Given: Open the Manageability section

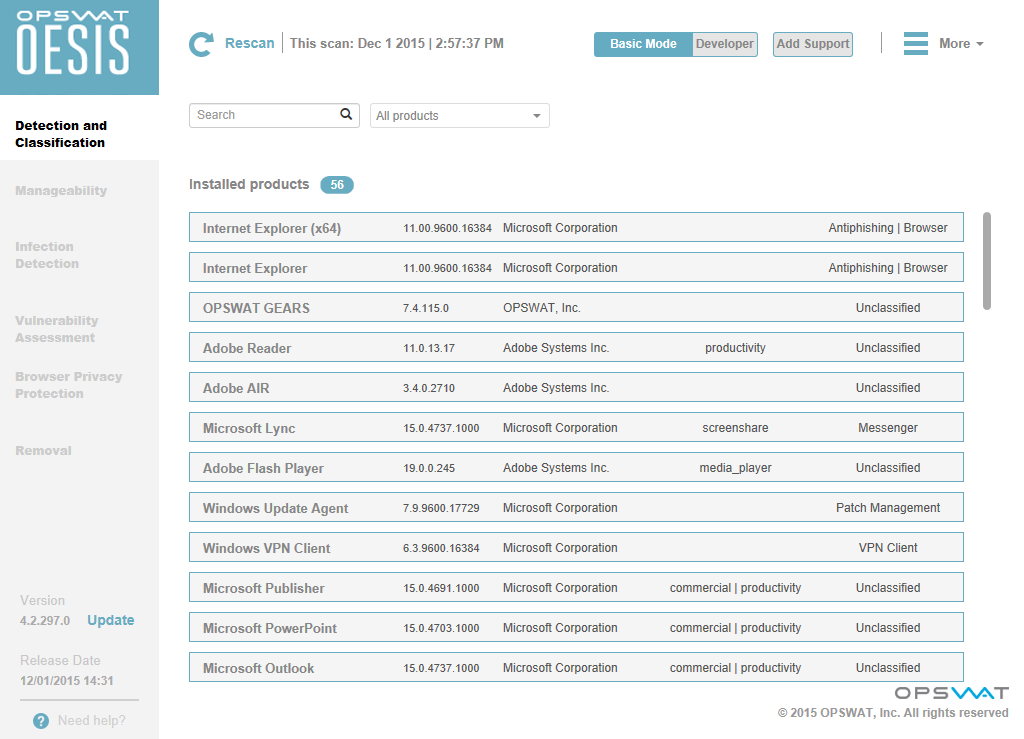Looking at the screenshot, I should click(61, 191).
